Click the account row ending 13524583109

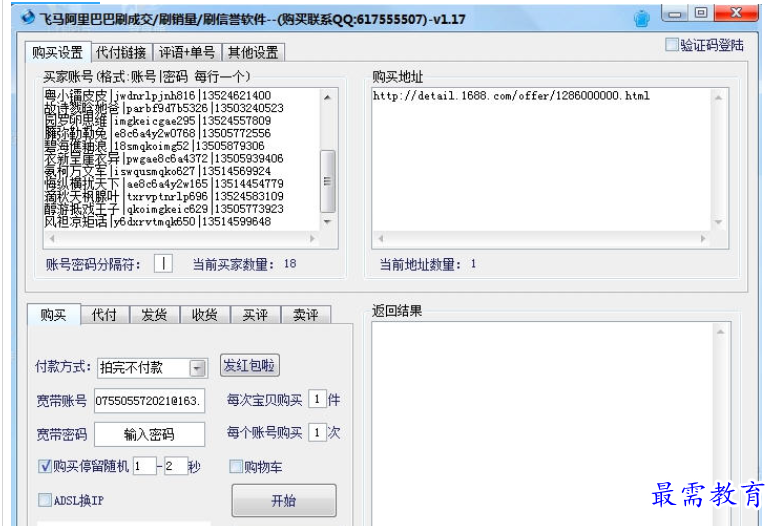click(164, 197)
